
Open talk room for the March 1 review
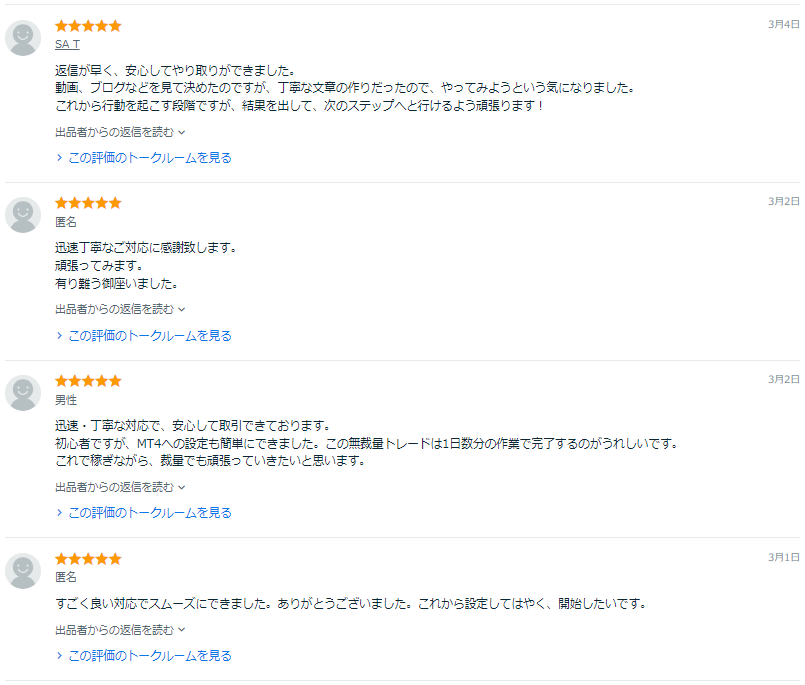[x=149, y=656]
